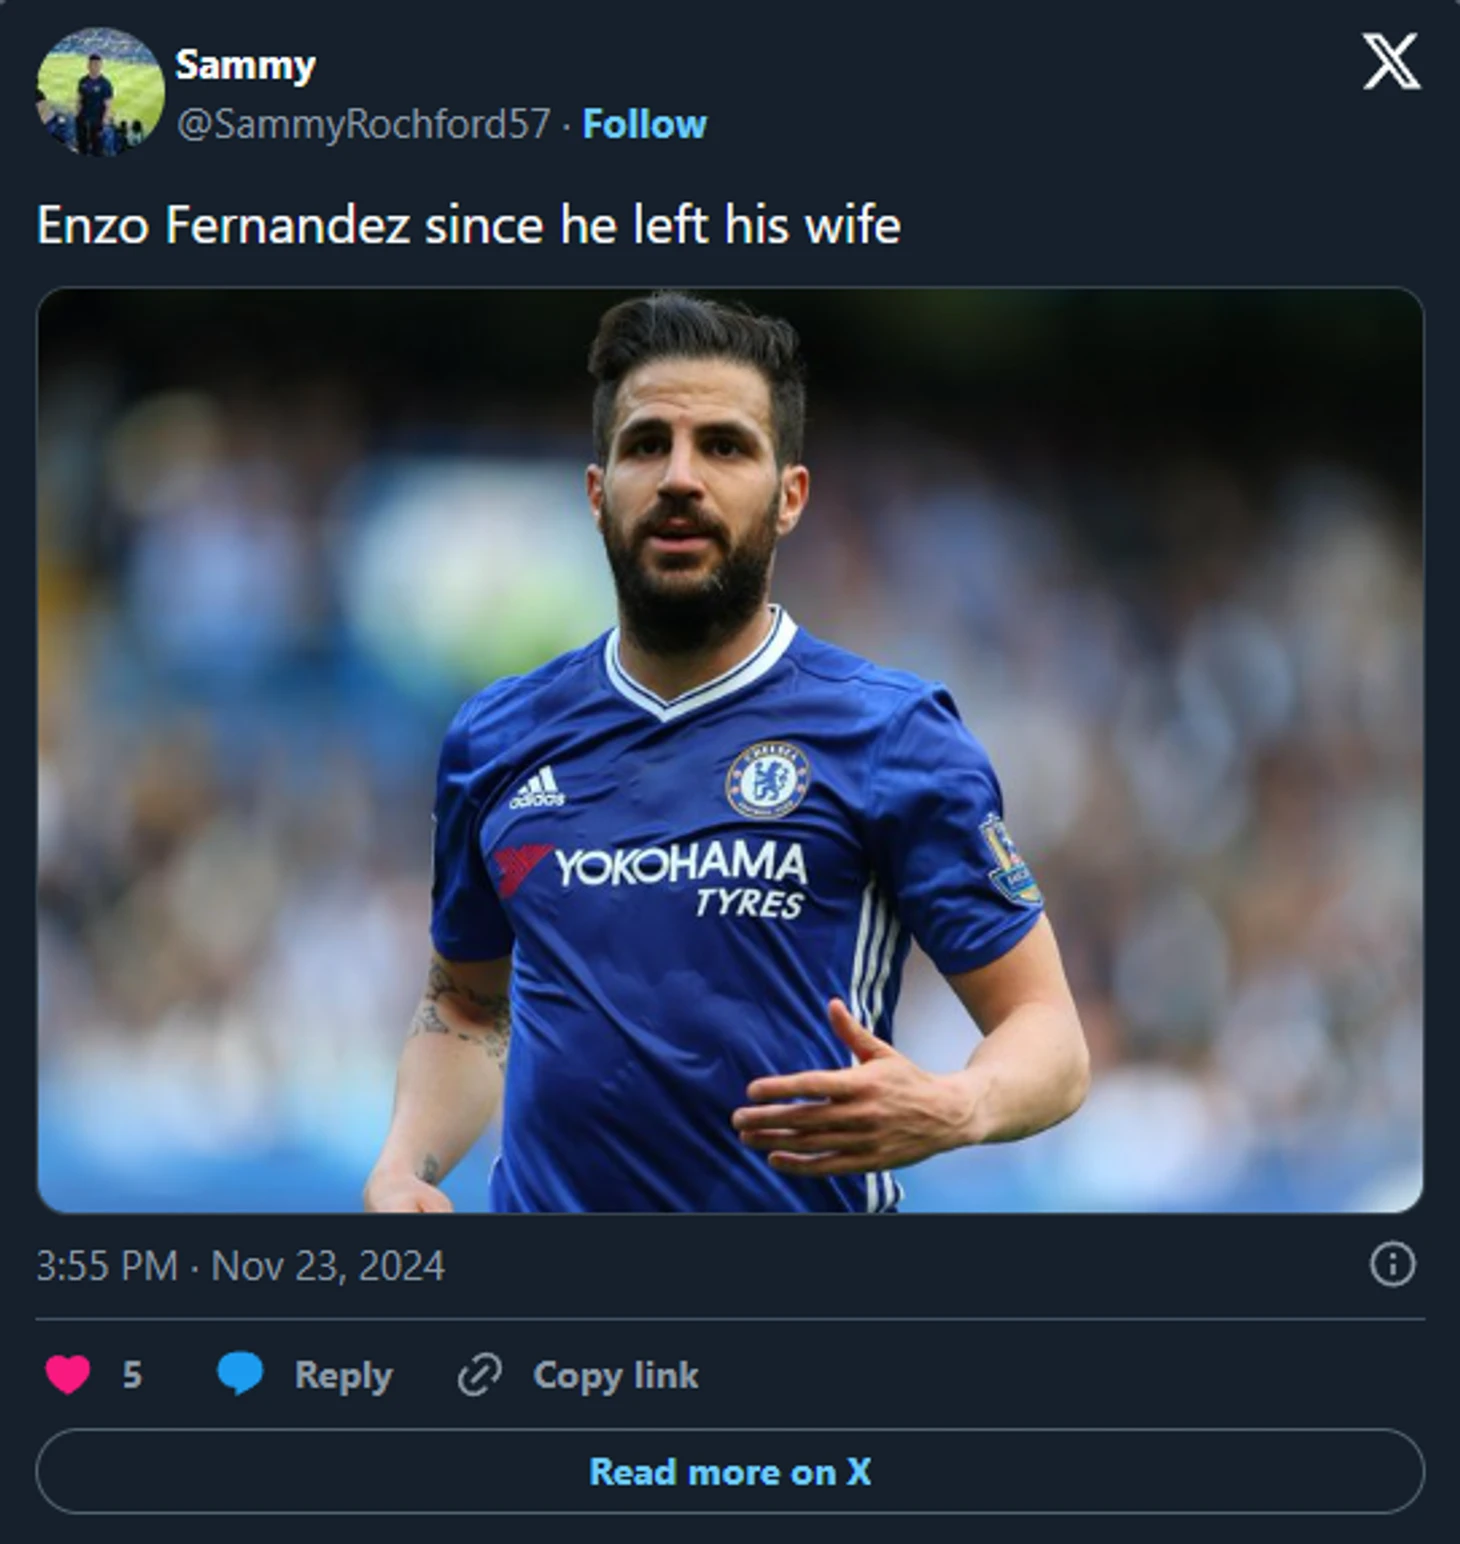Click the chain link icon
The width and height of the screenshot is (1460, 1544).
[479, 1374]
